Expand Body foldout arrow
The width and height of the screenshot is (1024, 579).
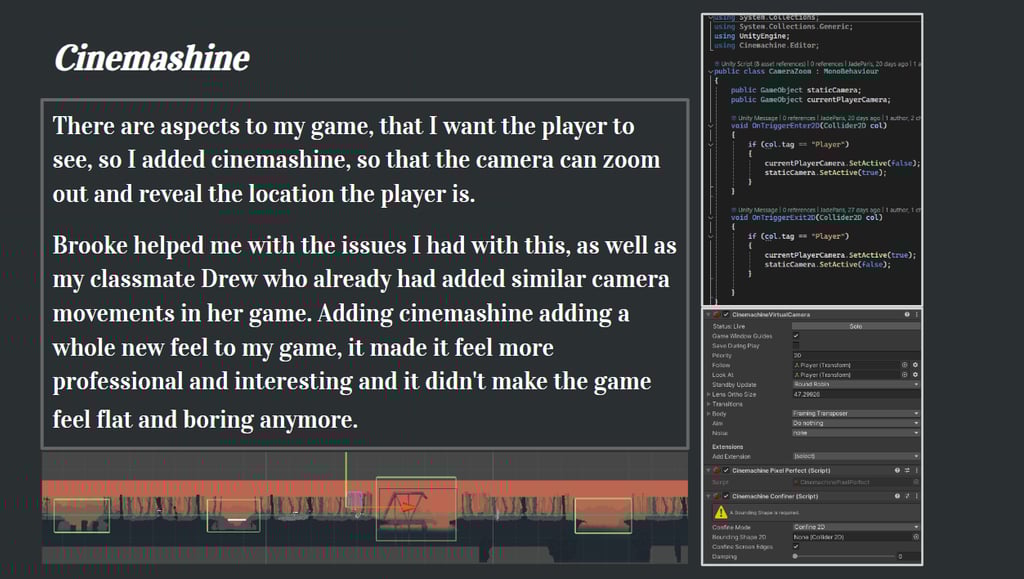709,413
